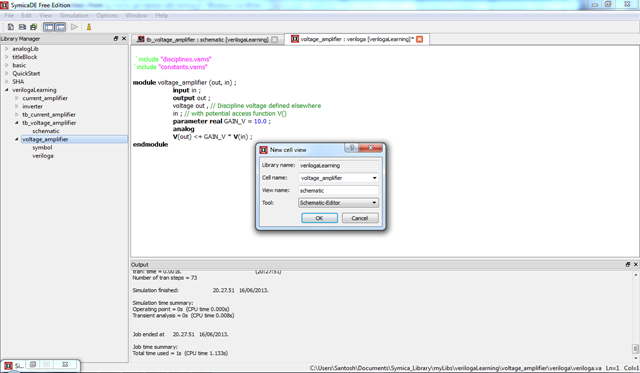
Task: Click the View name input field
Action: click(338, 191)
